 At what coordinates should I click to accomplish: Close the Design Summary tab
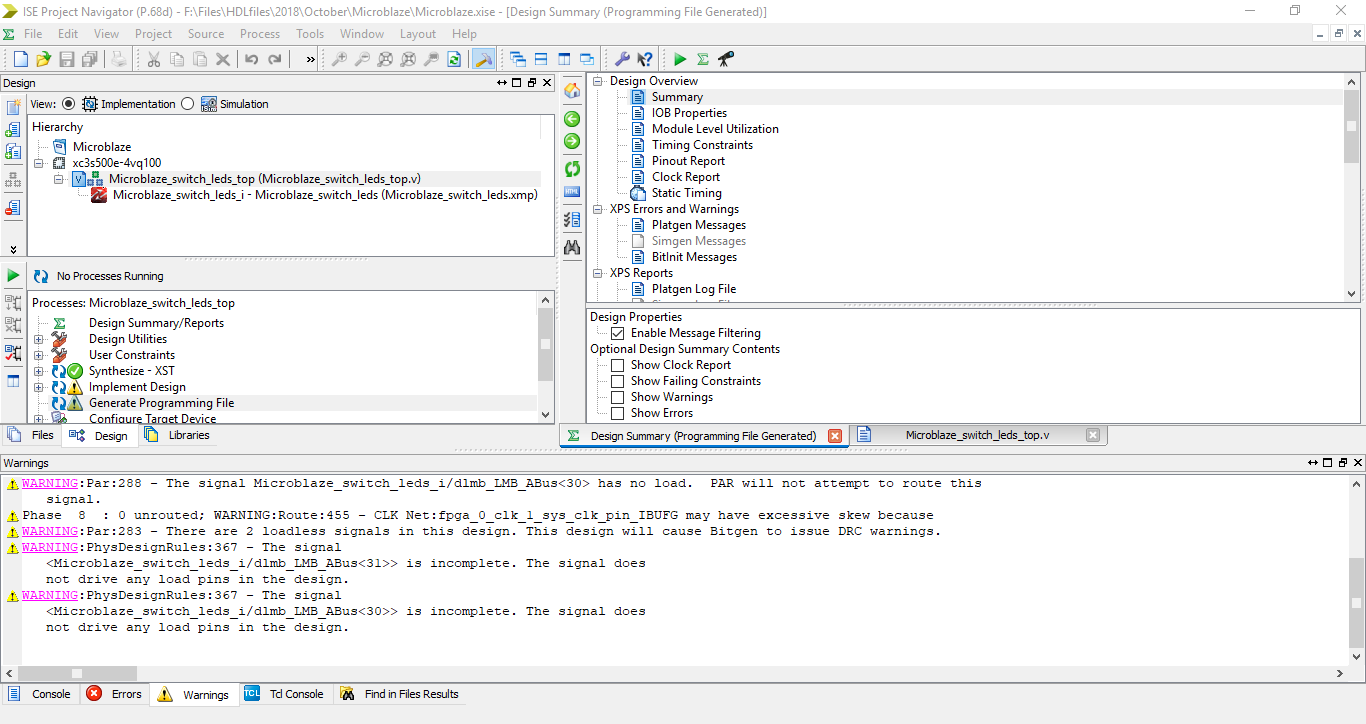click(x=835, y=436)
